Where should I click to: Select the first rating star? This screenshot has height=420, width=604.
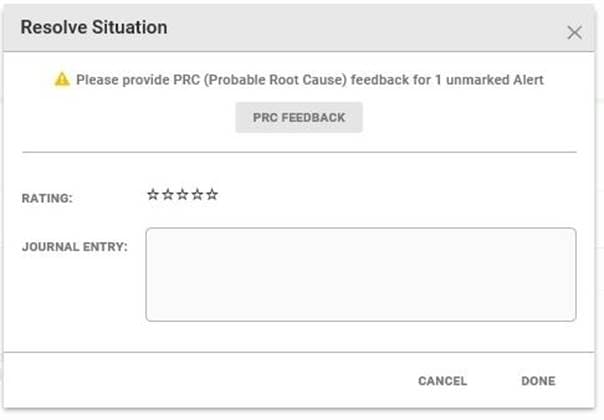pyautogui.click(x=153, y=194)
